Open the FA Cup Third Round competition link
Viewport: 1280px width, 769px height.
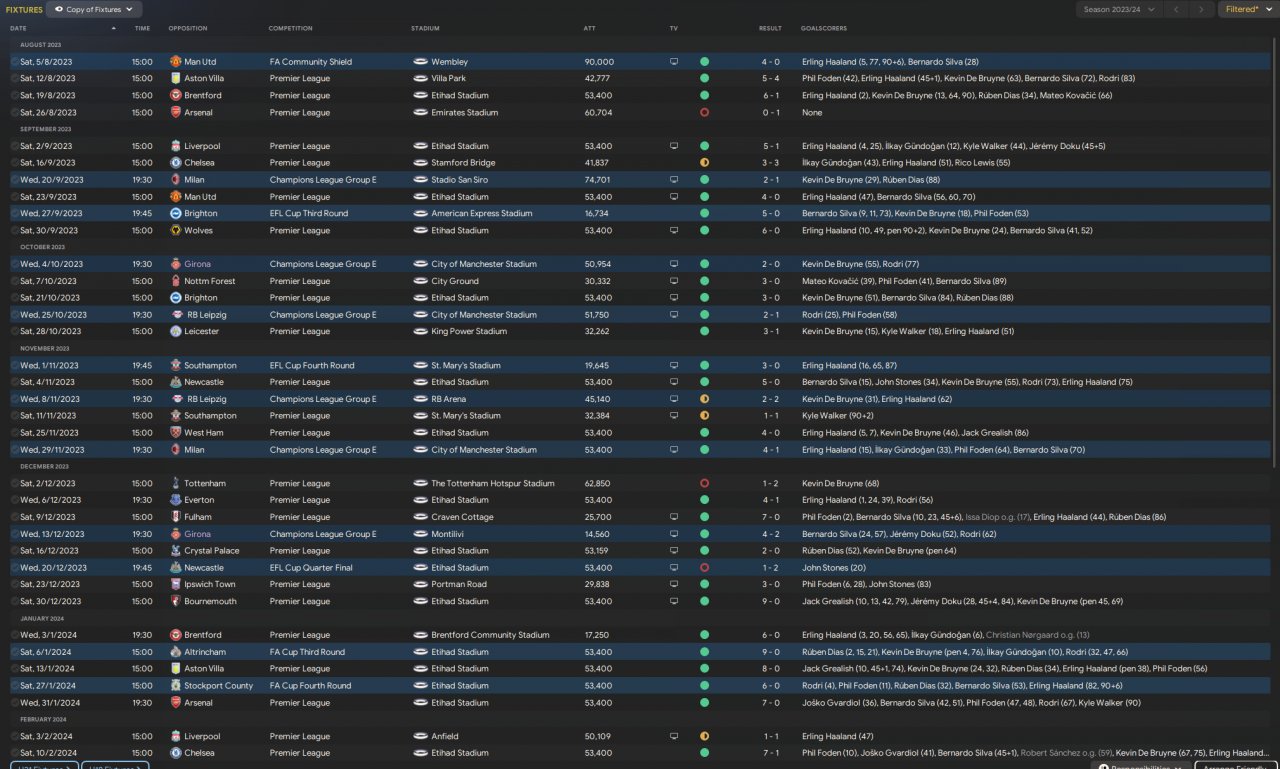pyautogui.click(x=307, y=652)
